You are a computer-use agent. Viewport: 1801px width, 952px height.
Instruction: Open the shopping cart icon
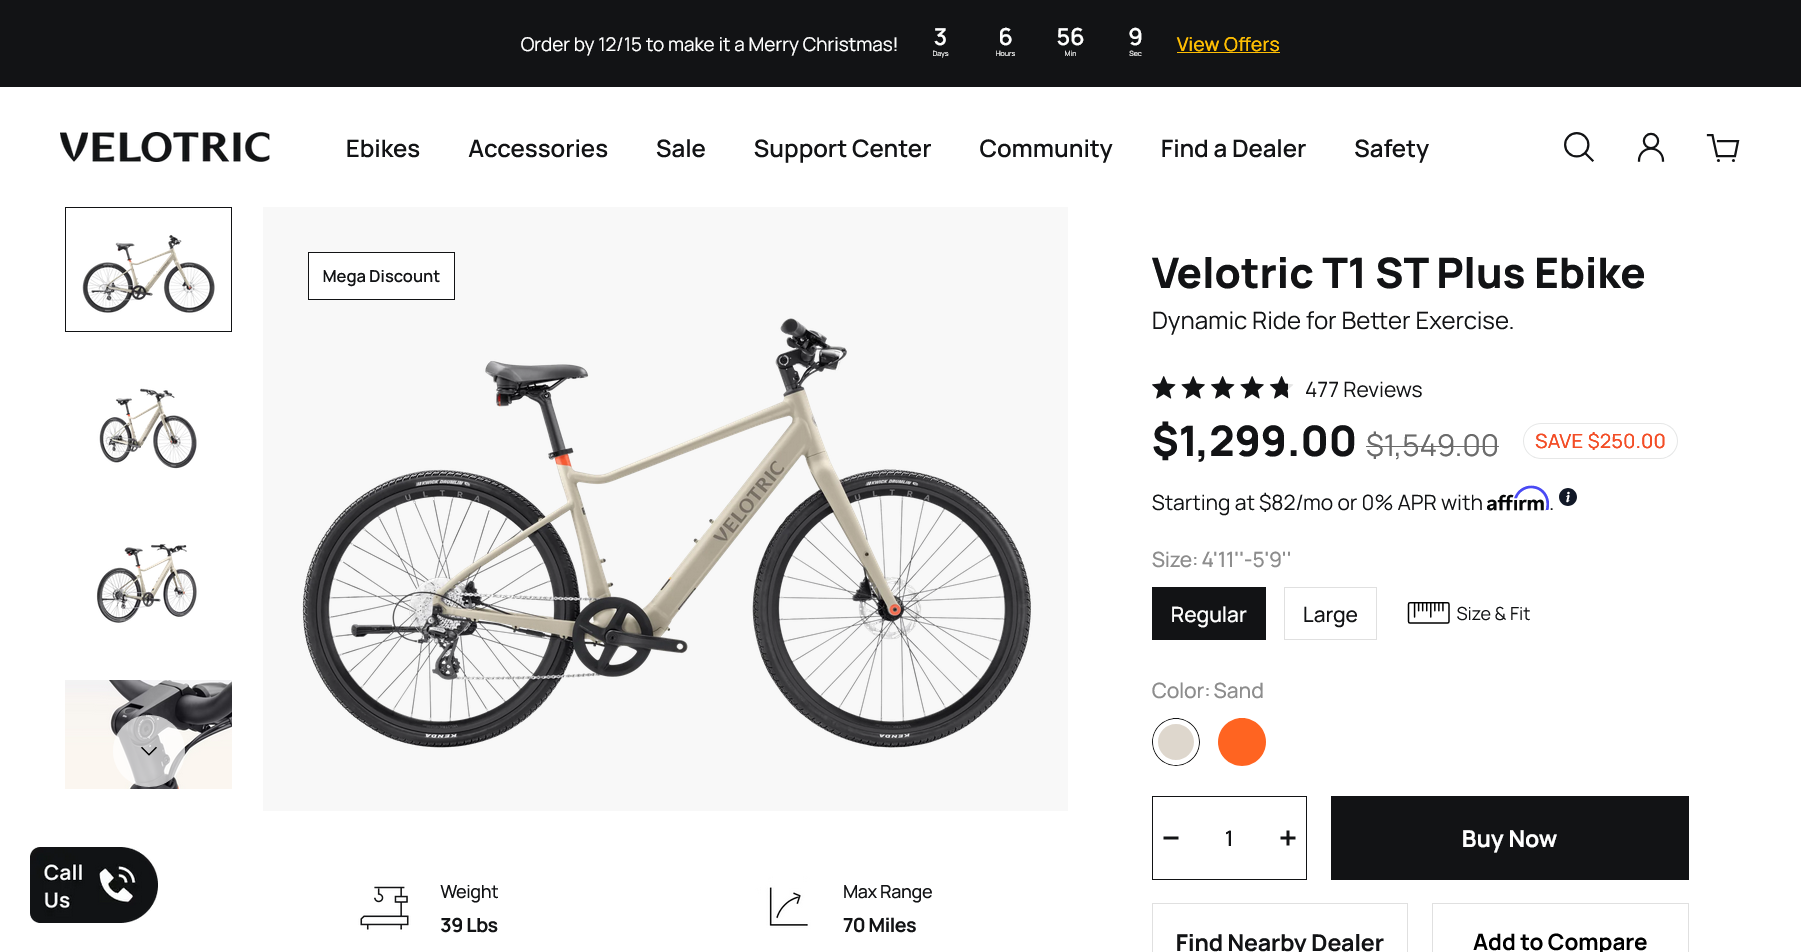(1722, 148)
